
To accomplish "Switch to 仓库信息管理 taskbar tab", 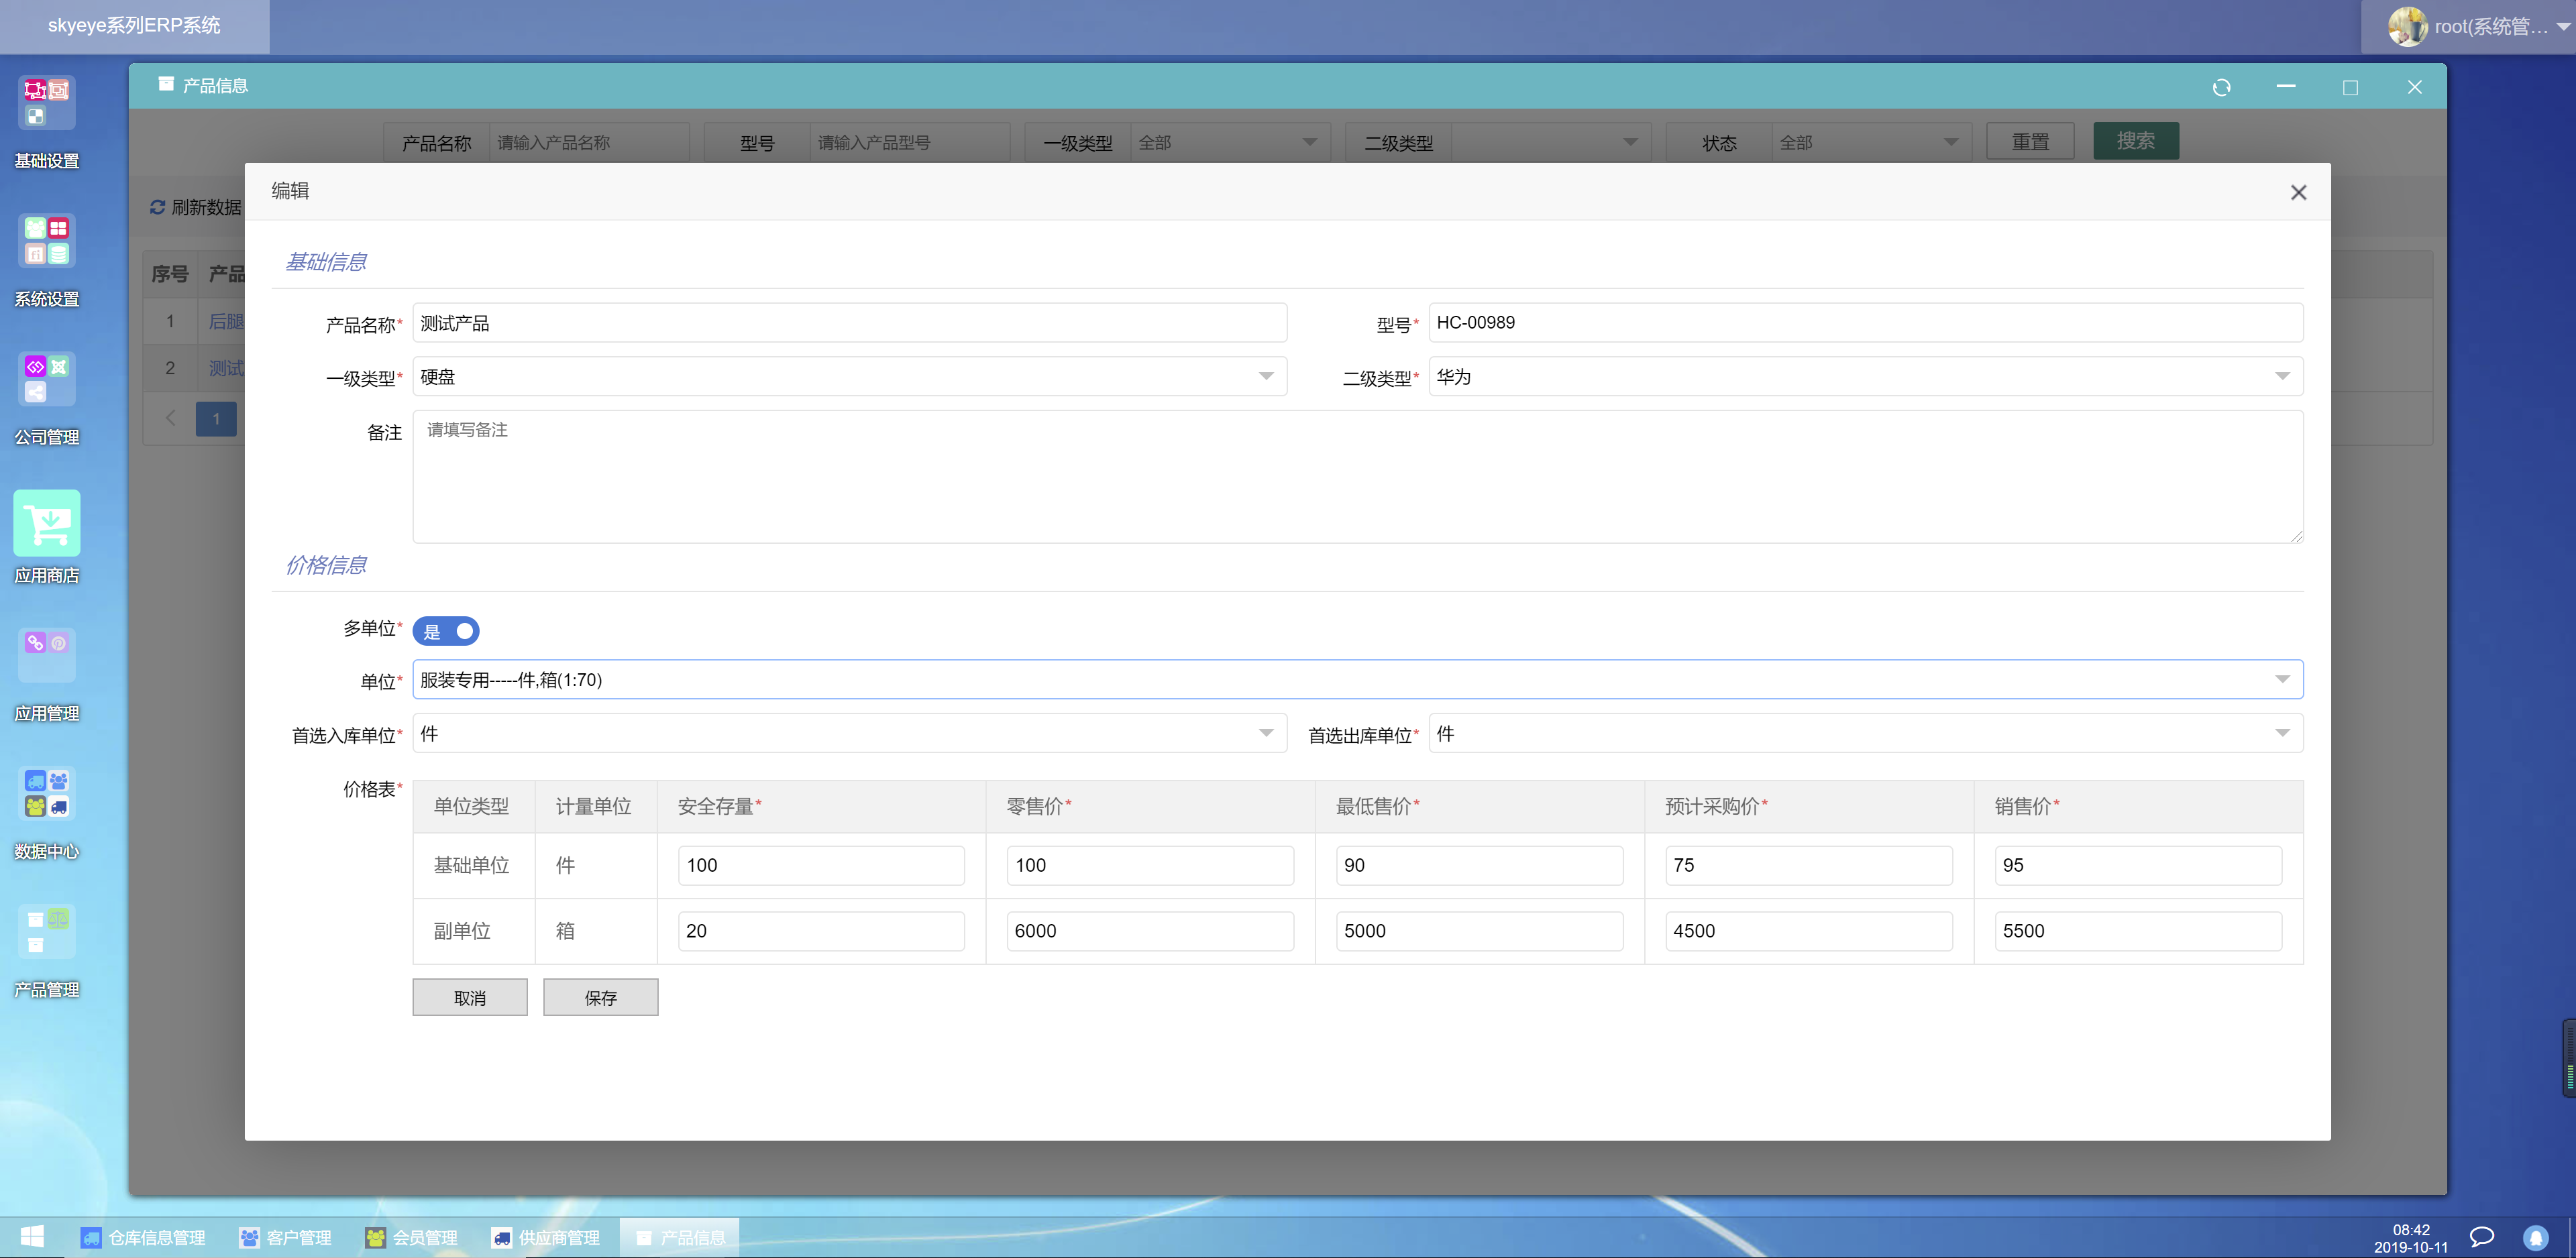I will 144,1238.
